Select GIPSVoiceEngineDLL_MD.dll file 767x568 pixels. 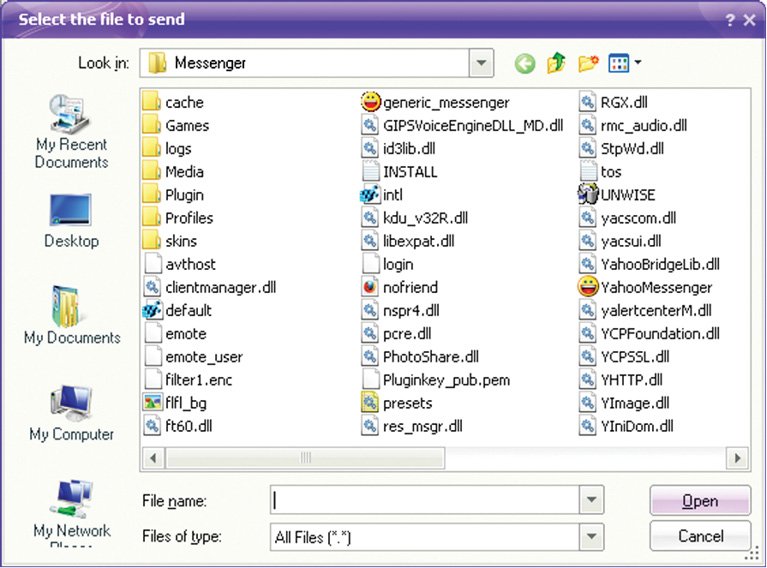click(x=463, y=125)
